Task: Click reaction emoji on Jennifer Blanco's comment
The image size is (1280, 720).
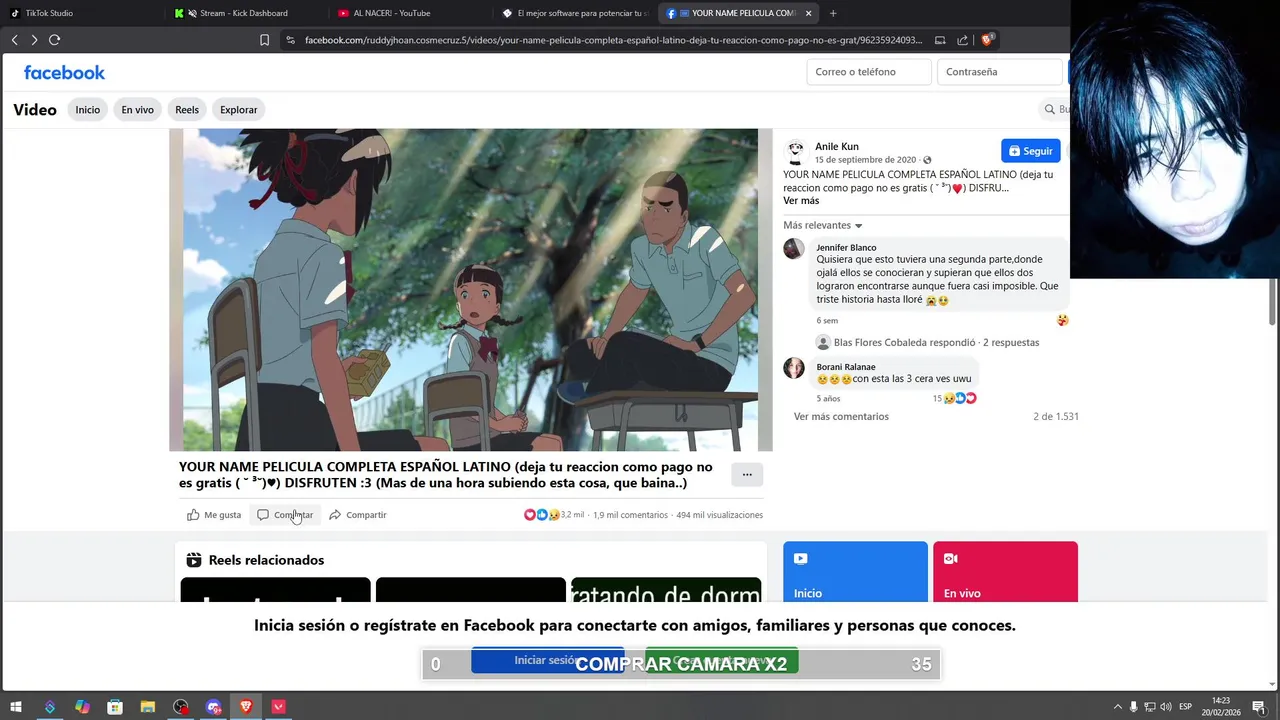Action: pos(1062,320)
